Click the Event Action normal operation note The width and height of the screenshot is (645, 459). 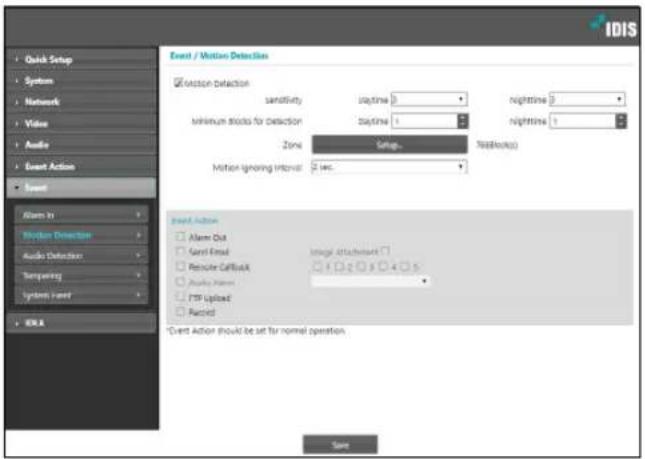click(257, 331)
